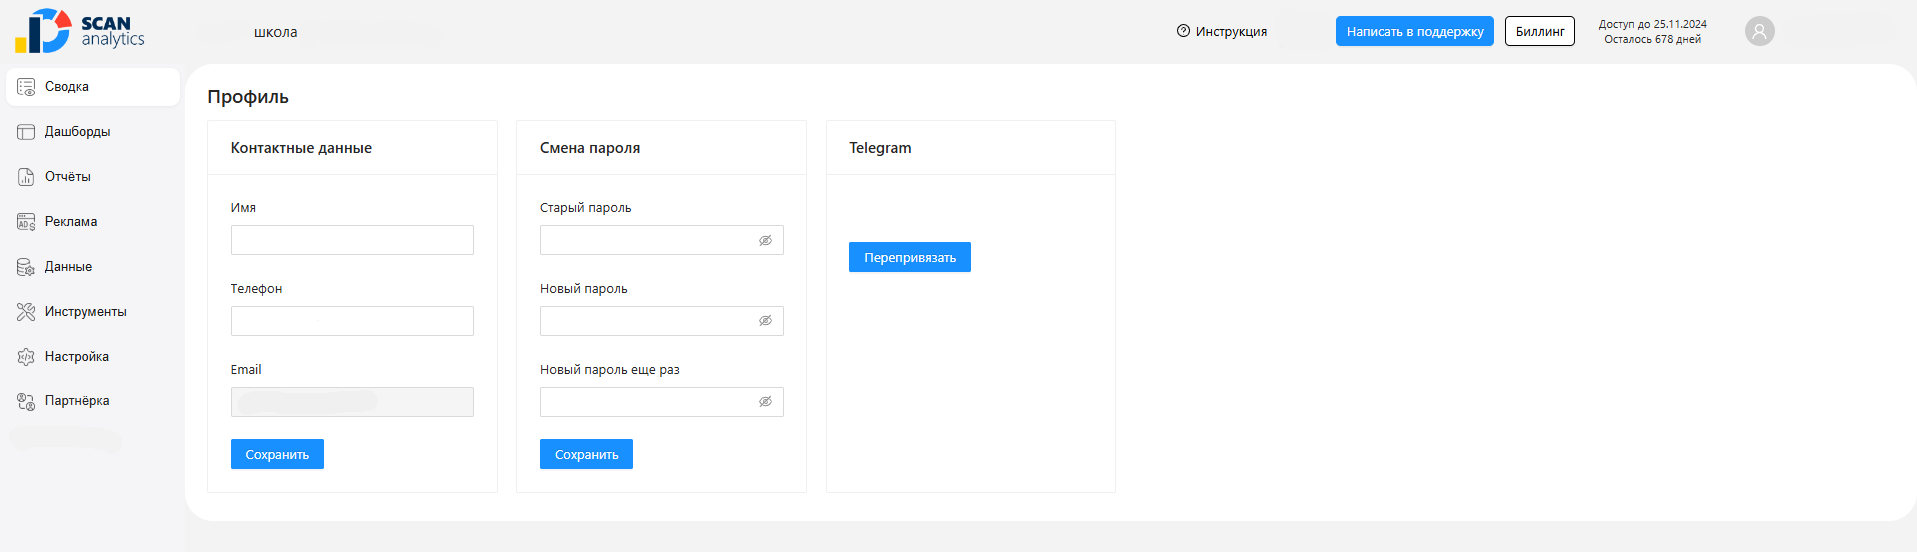Focus the Новый пароль input
1917x552 pixels.
click(661, 321)
